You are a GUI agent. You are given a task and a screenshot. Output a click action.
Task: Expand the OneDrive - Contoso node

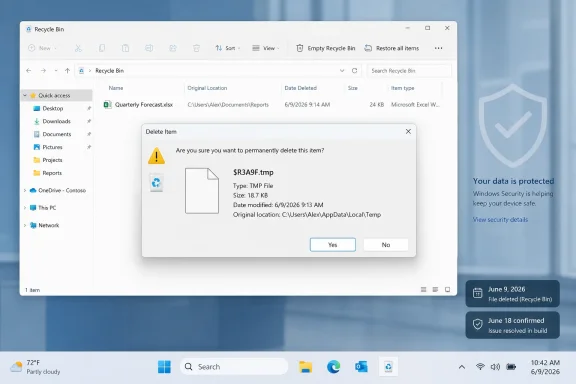25,190
